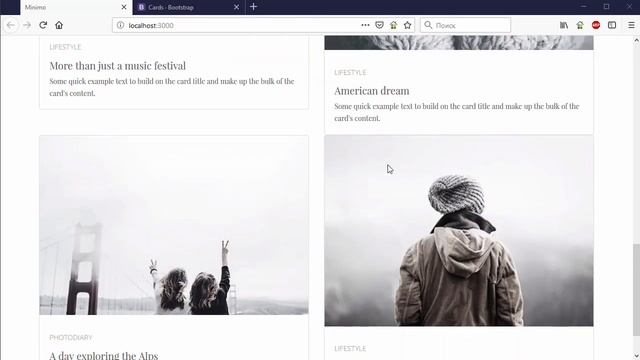Click the house extension icon in address bar
This screenshot has width=640, height=360.
(393, 25)
